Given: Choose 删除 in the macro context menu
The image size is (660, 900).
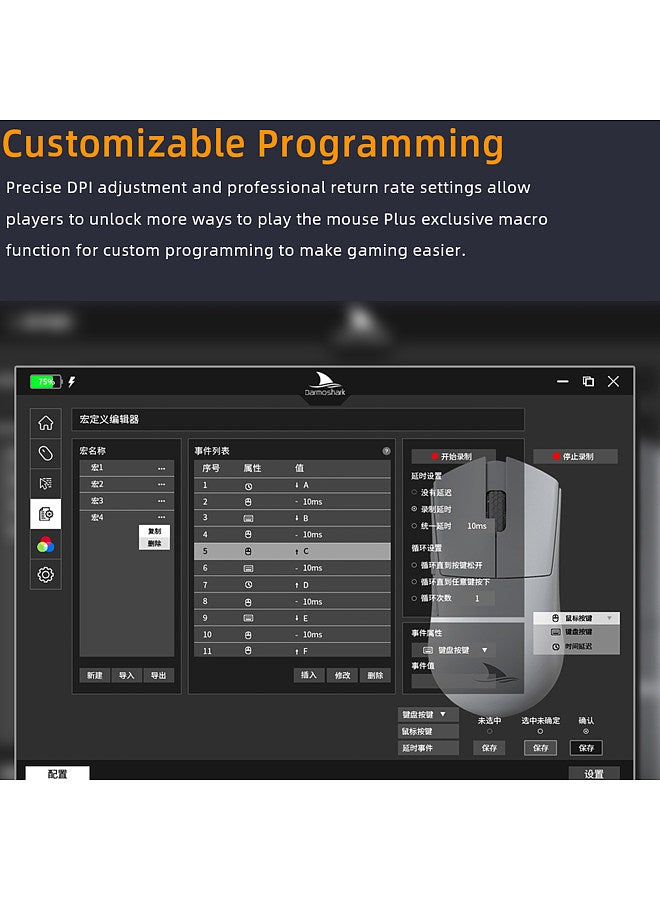Looking at the screenshot, I should [x=154, y=543].
